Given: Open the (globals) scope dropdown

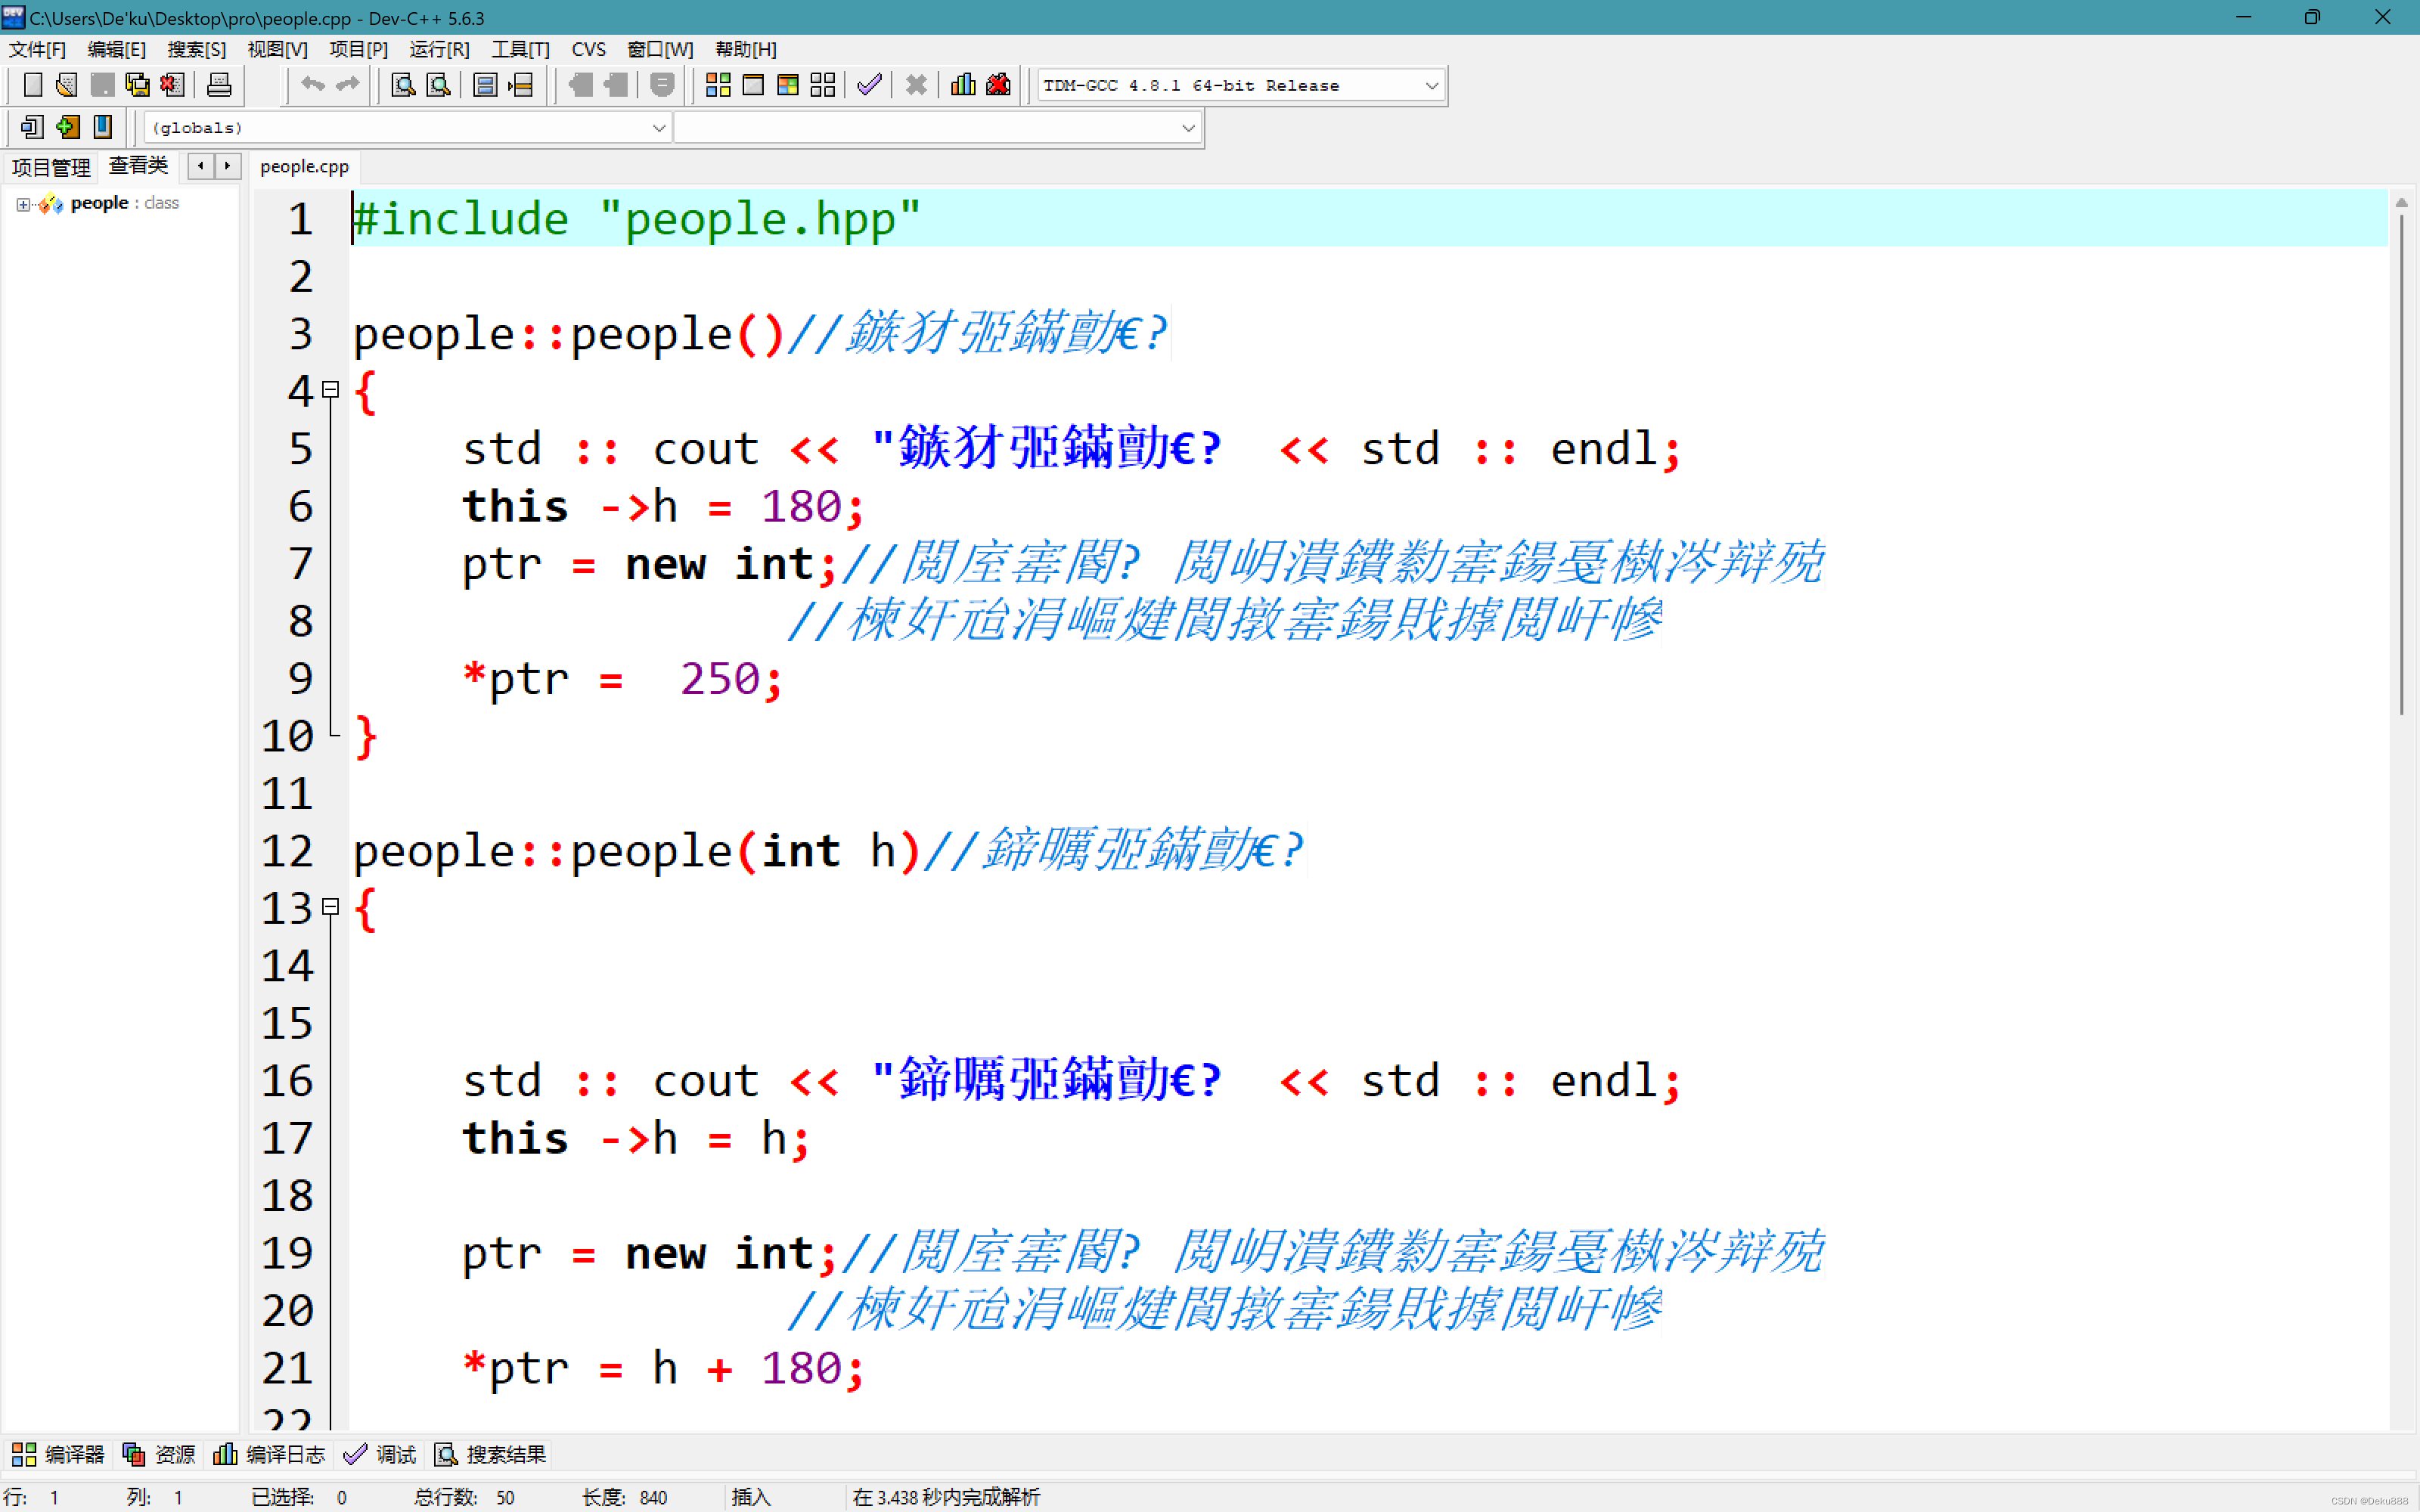Looking at the screenshot, I should tap(658, 128).
